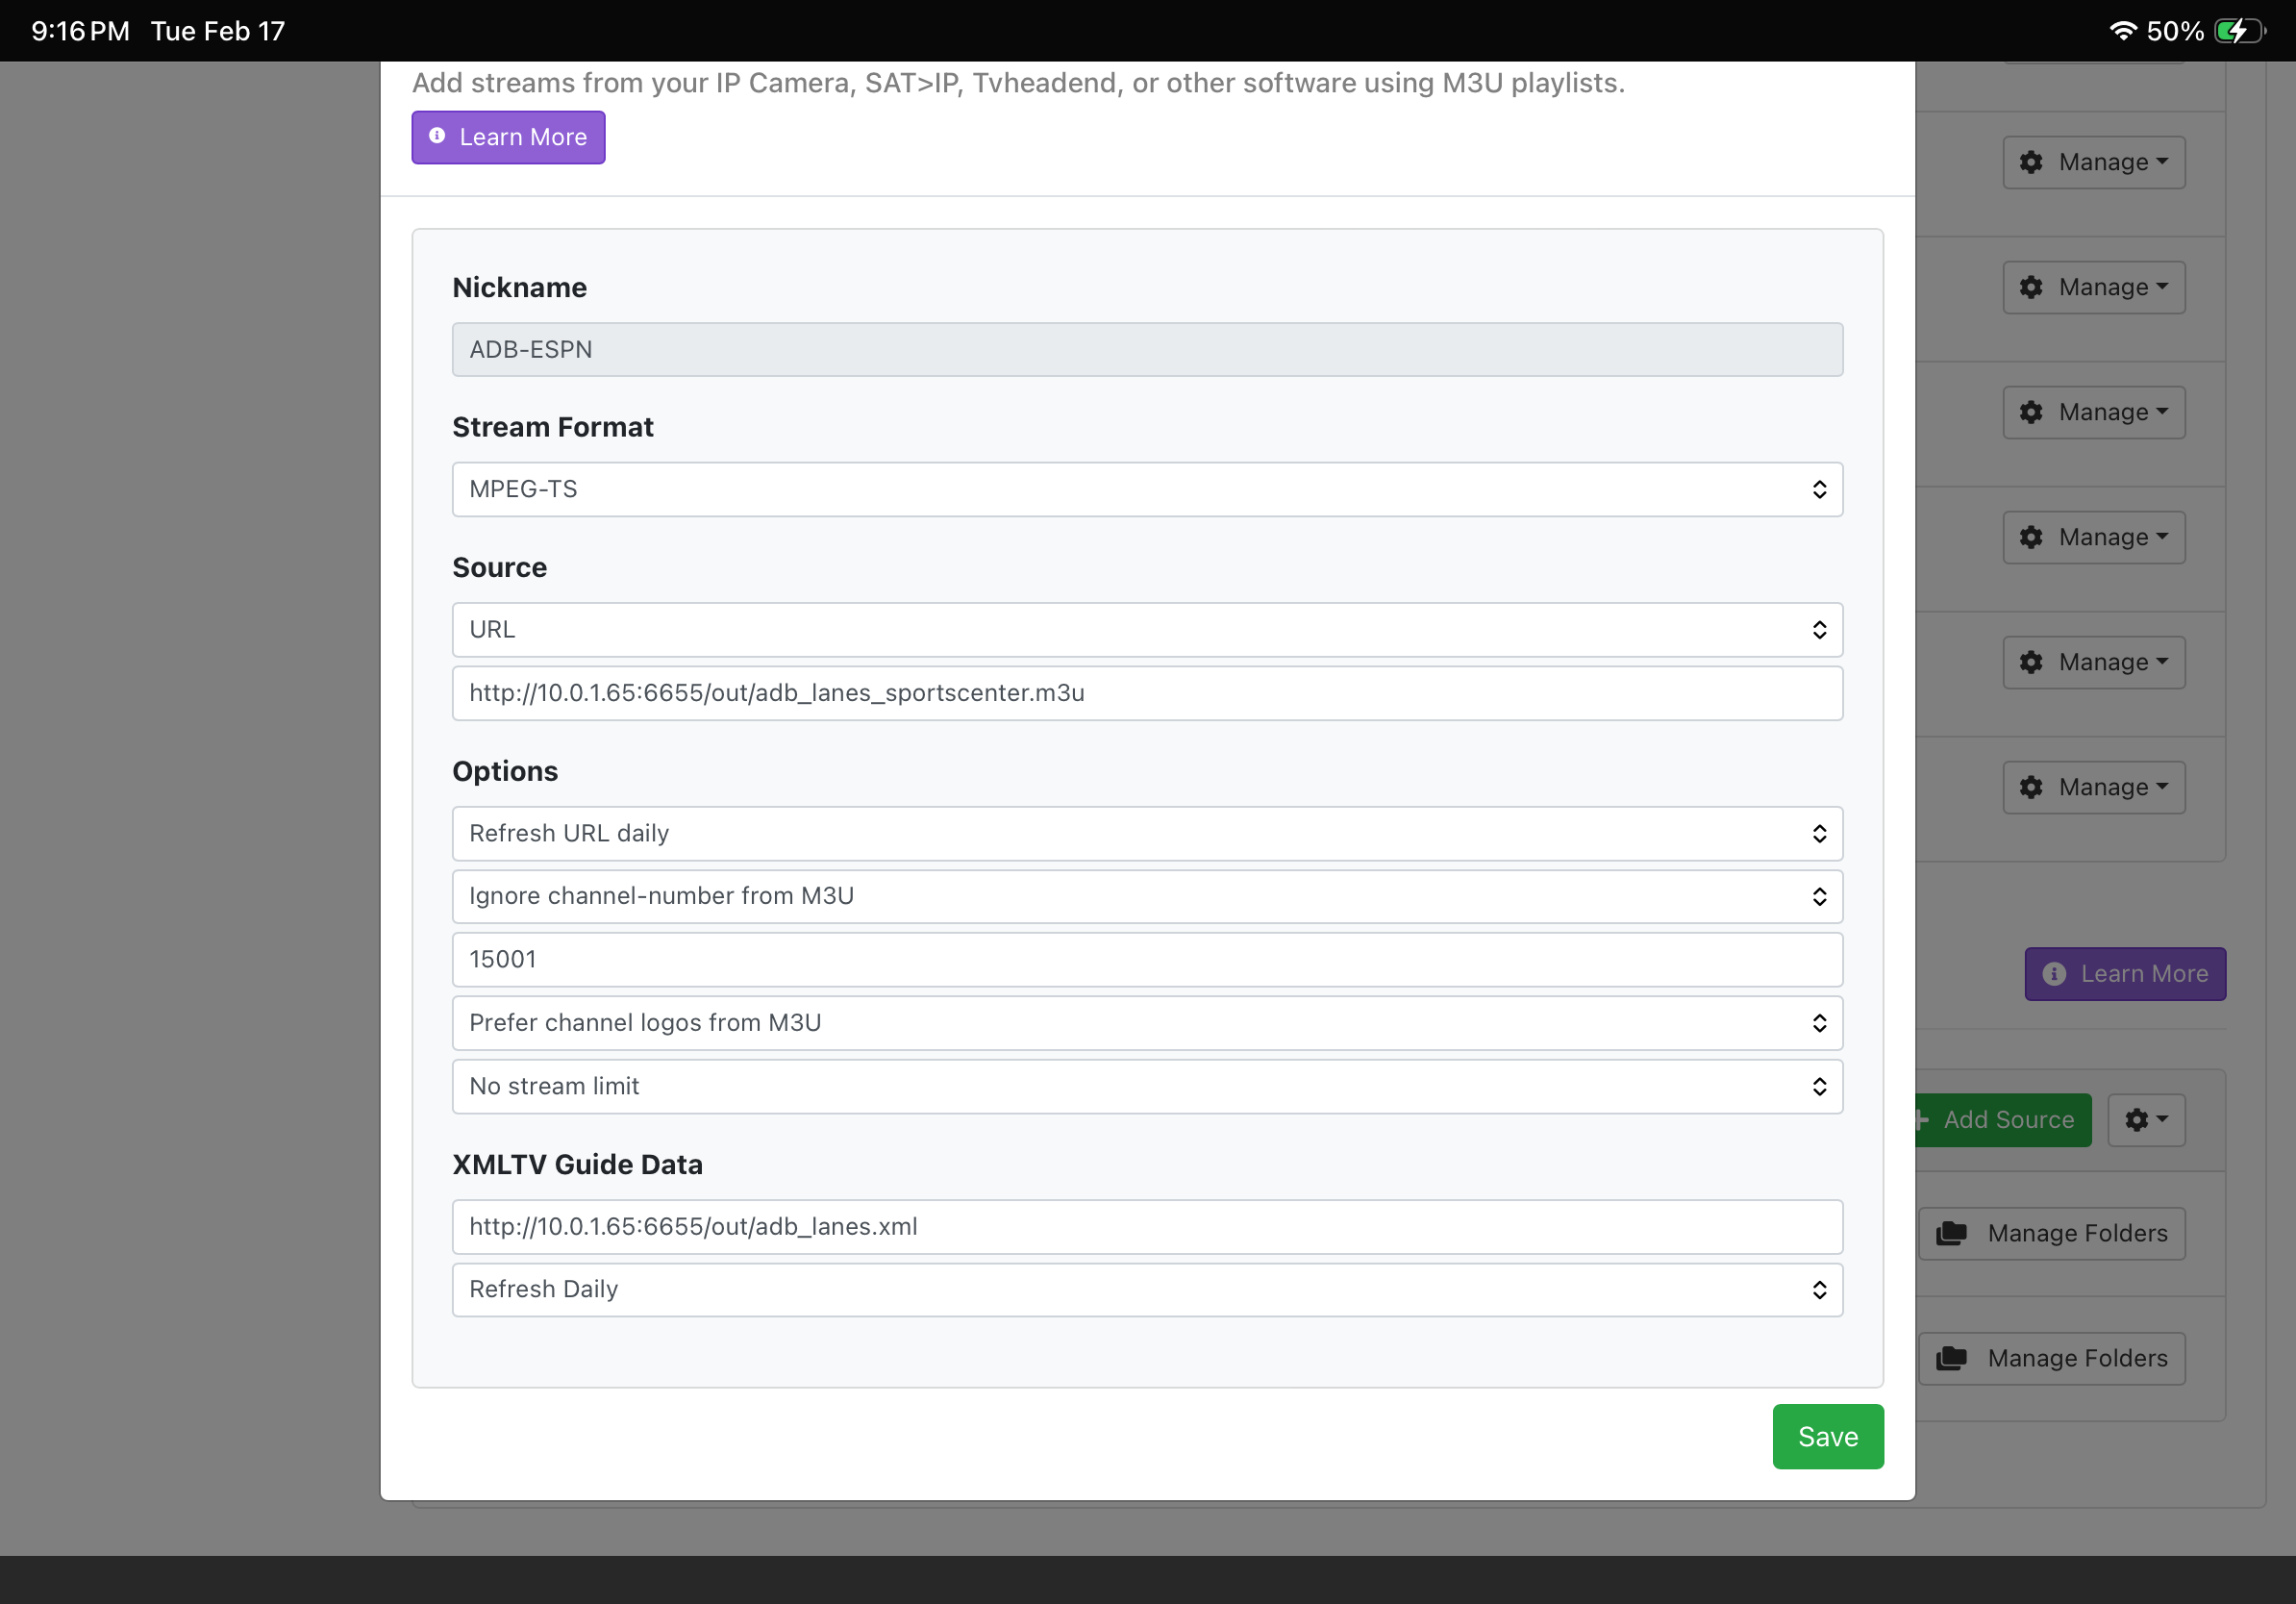Viewport: 2296px width, 1604px height.
Task: Expand the No stream limit dropdown
Action: (1147, 1086)
